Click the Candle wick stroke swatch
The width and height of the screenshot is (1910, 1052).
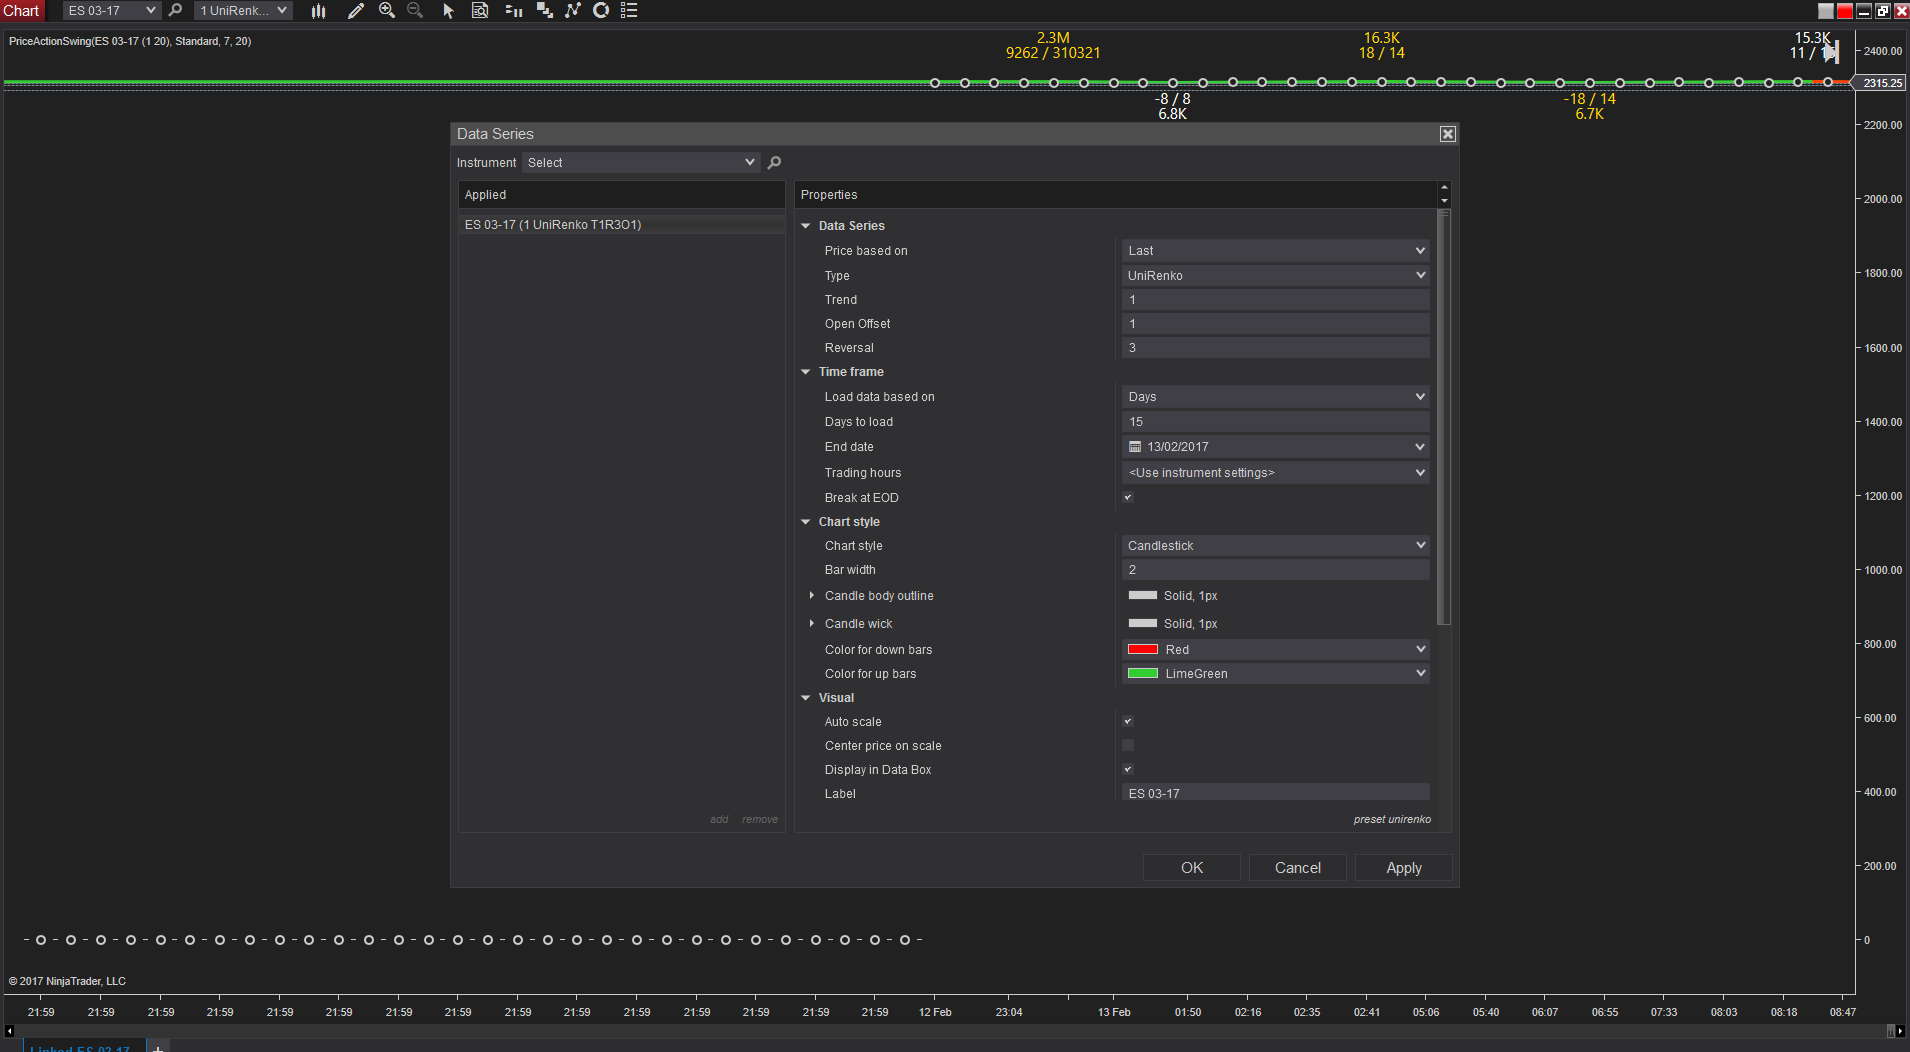(1142, 623)
